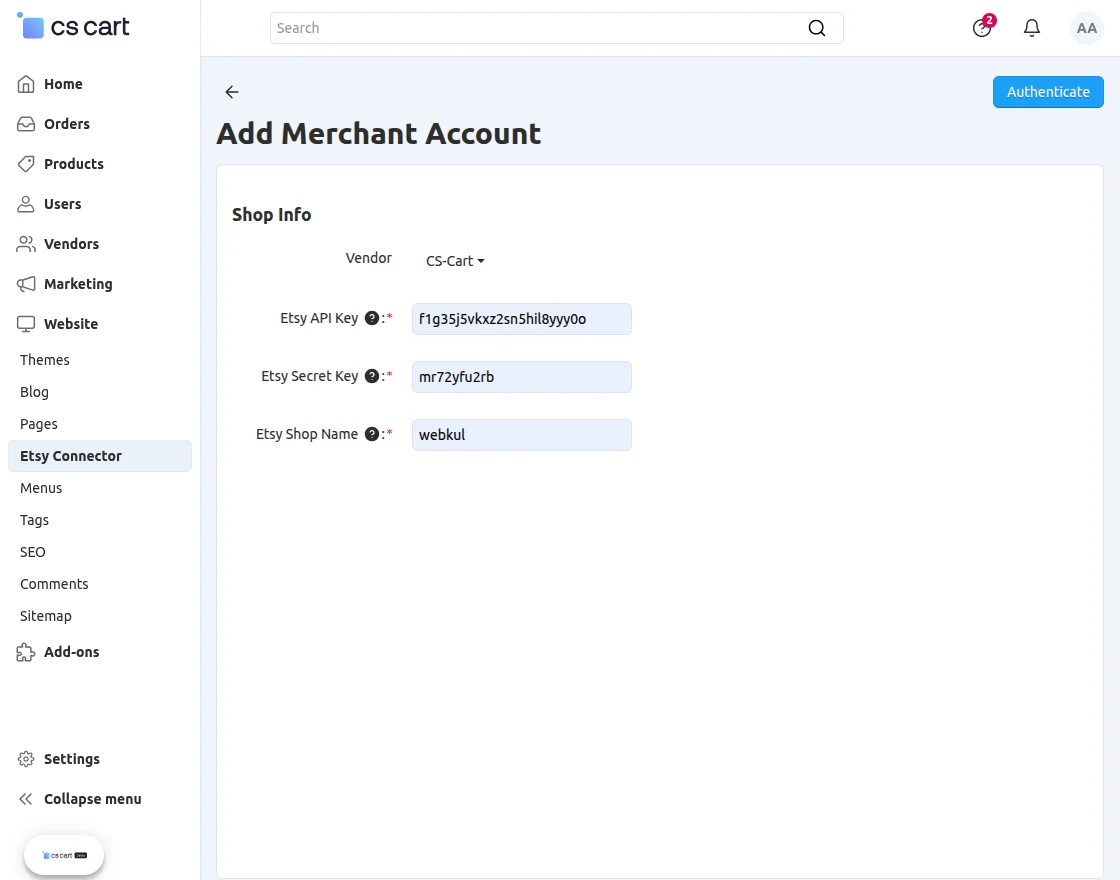1120x880 pixels.
Task: Go back using the arrow icon
Action: pyautogui.click(x=231, y=91)
